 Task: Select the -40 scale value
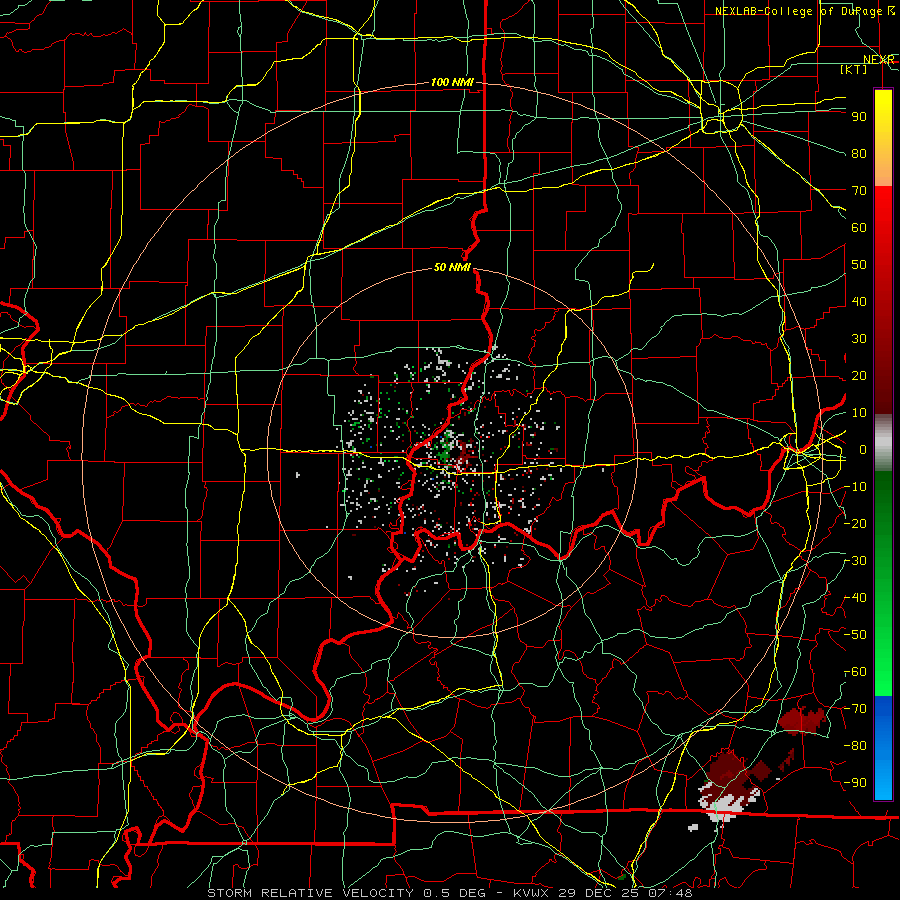point(855,598)
